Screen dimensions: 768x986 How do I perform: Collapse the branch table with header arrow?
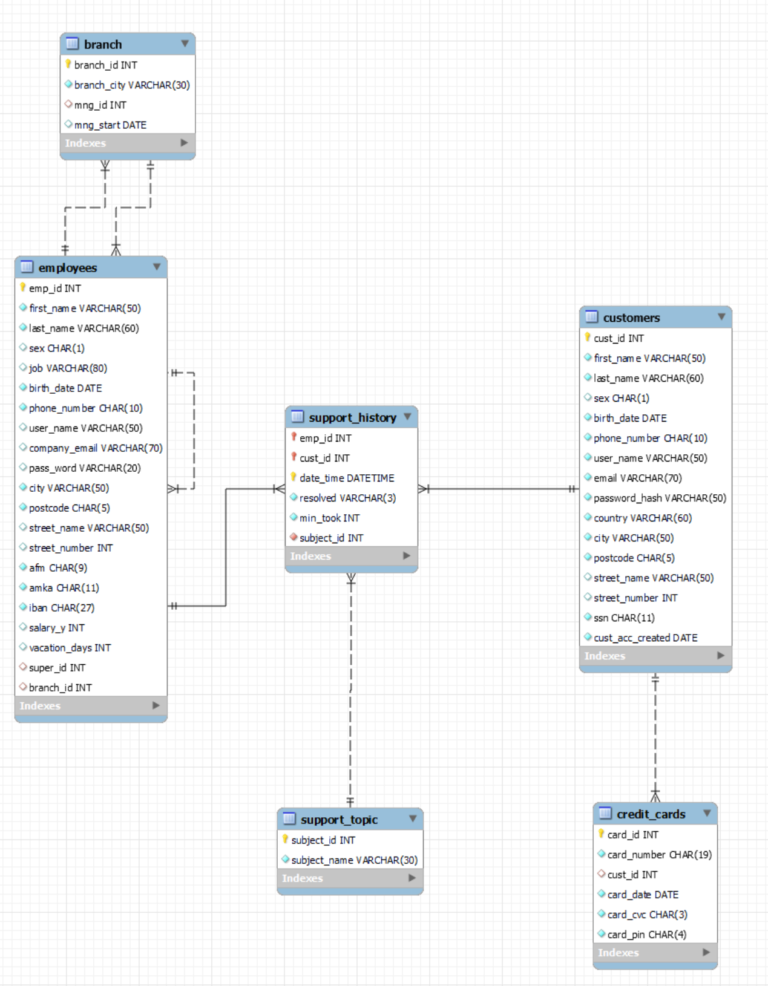point(185,43)
